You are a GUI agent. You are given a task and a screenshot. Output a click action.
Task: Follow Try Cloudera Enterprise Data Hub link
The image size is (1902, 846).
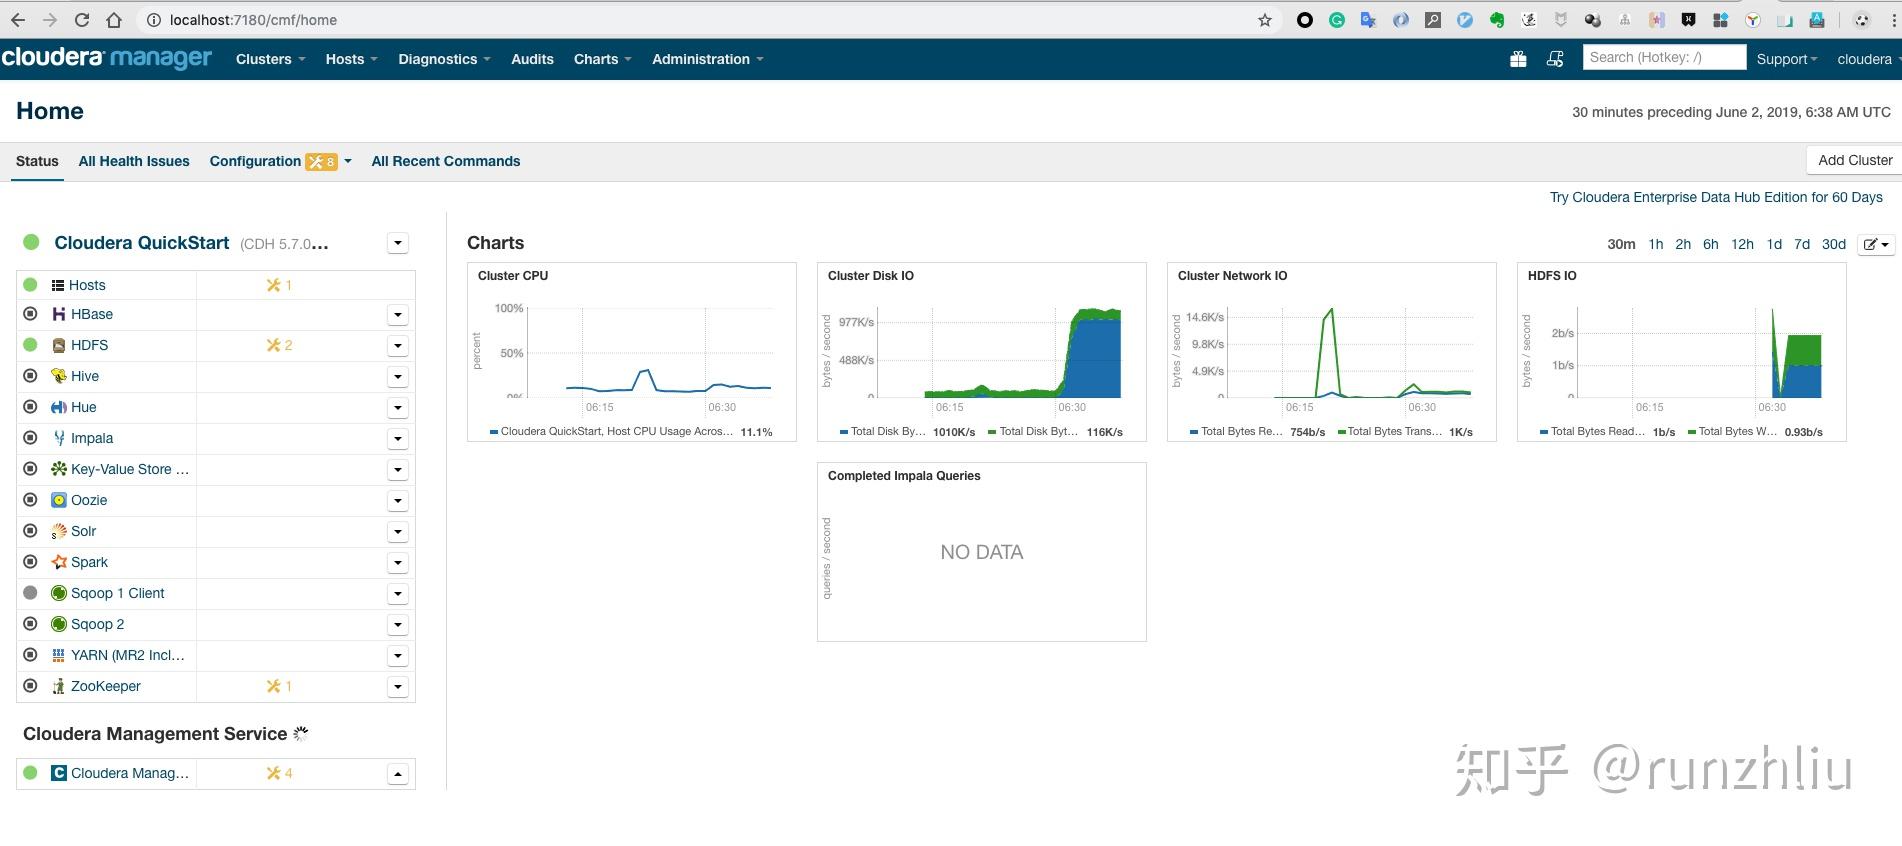[x=1716, y=197]
